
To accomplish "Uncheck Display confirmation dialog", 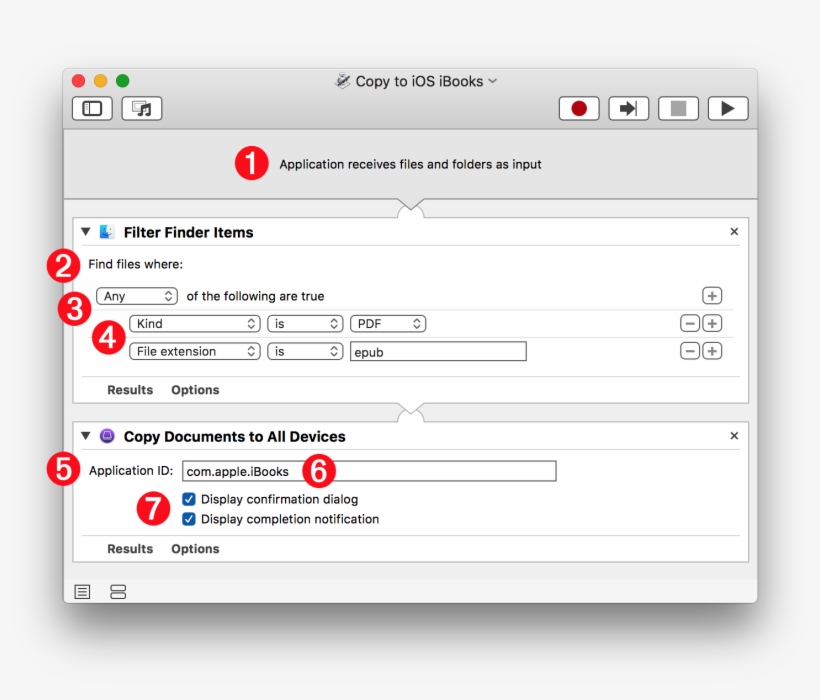I will [x=189, y=499].
